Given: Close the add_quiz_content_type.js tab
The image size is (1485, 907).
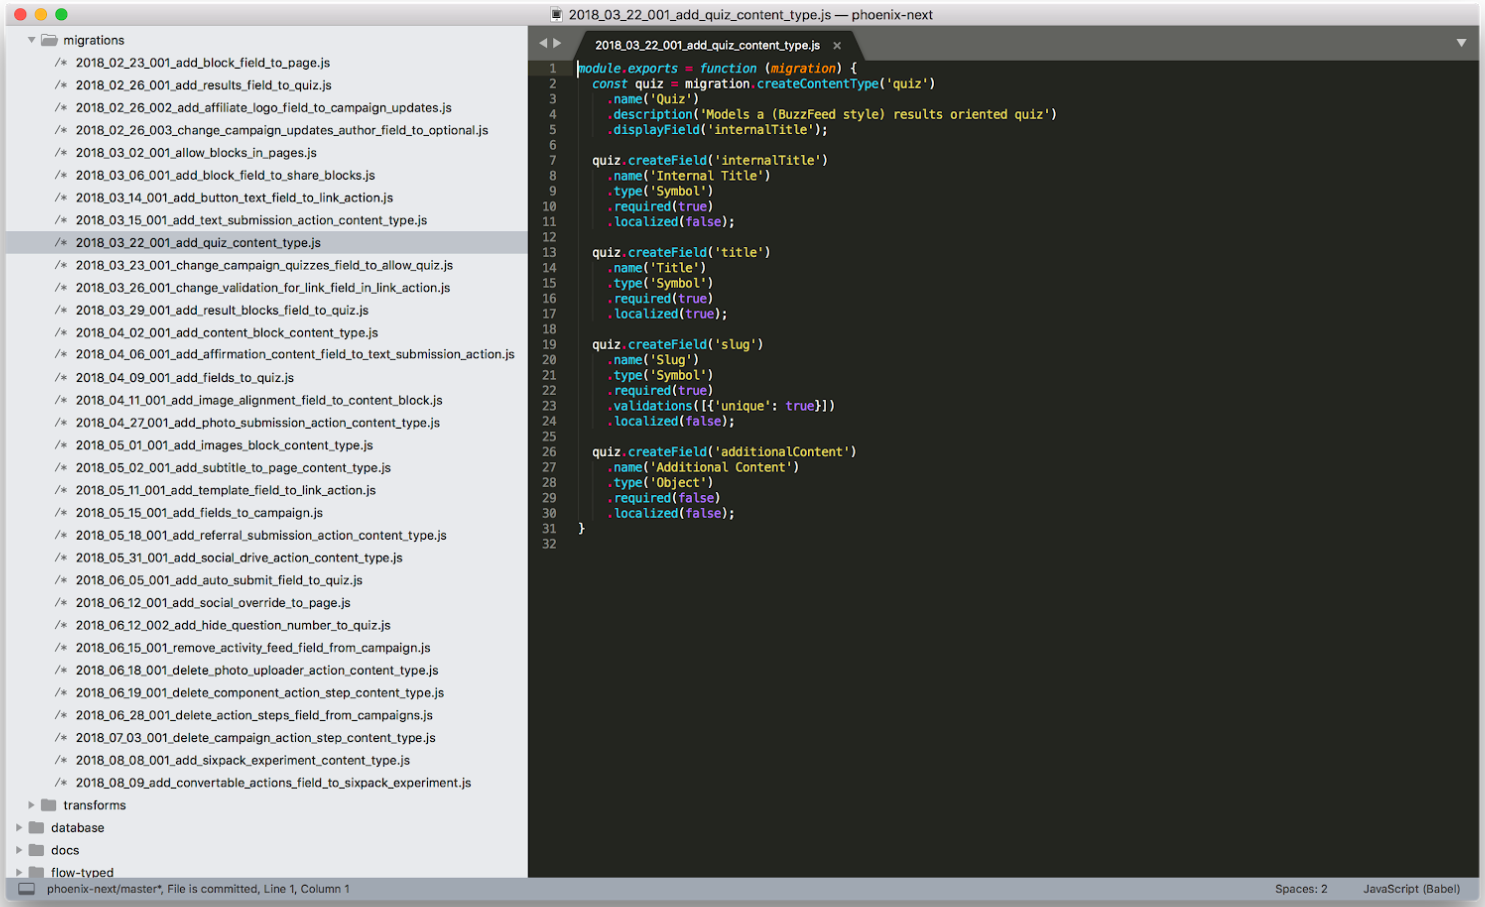Looking at the screenshot, I should [837, 45].
